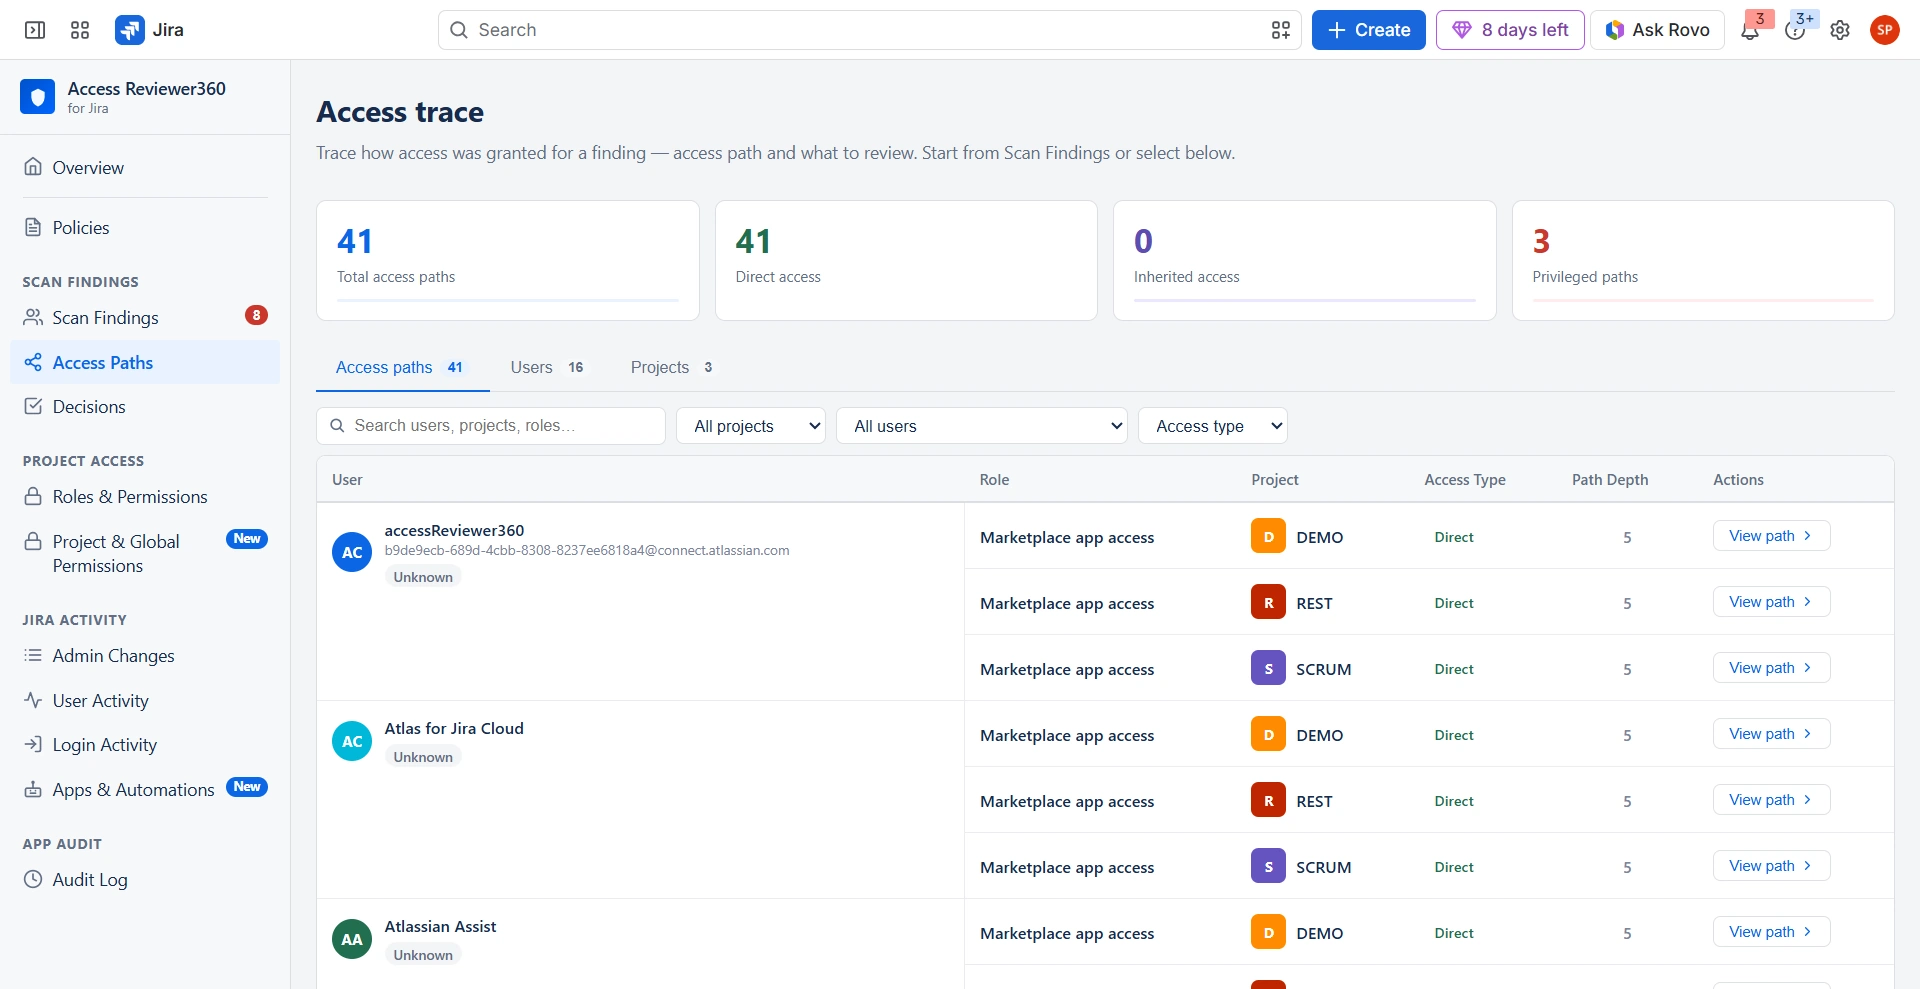Click the Search users, projects, roles field

[491, 426]
